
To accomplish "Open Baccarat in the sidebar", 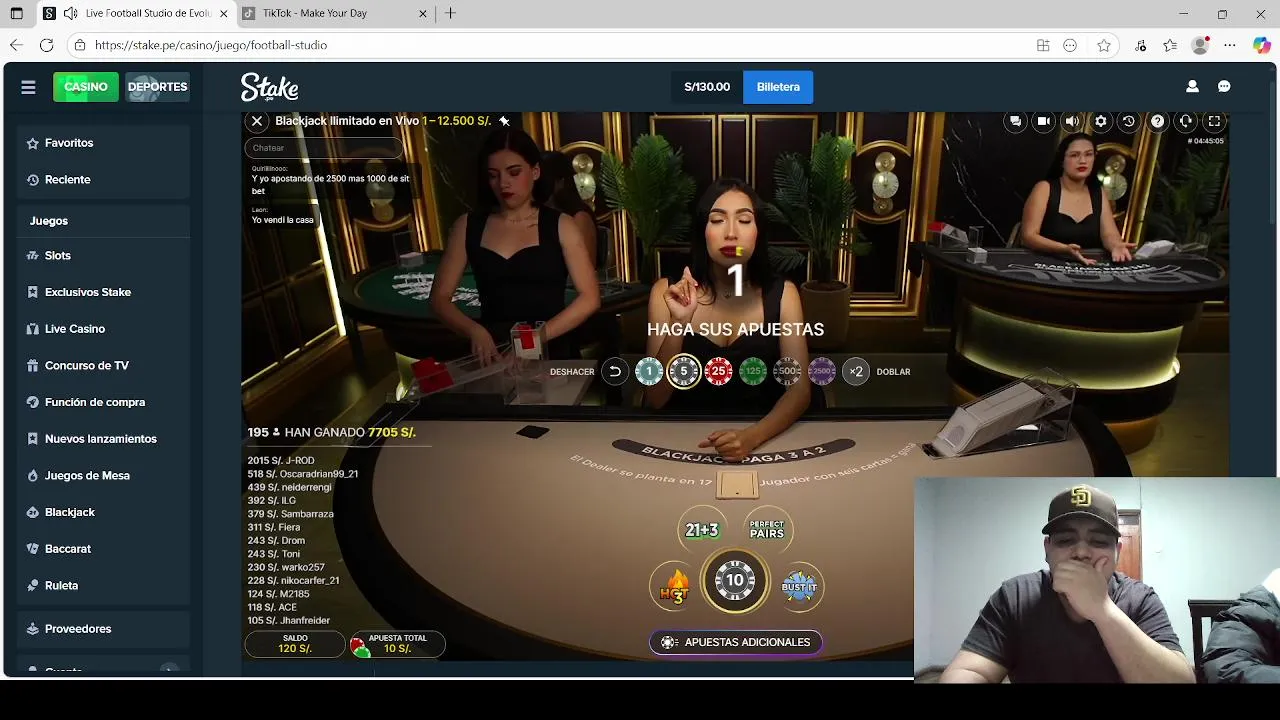I will click(x=104, y=549).
